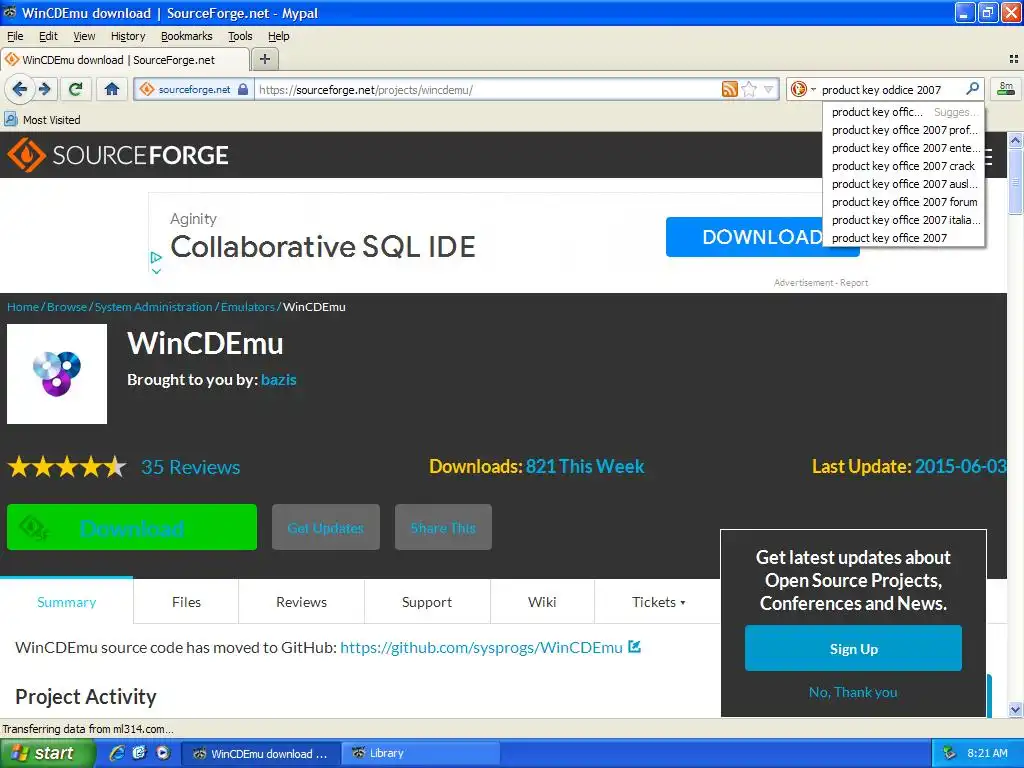The image size is (1024, 768).
Task: Expand the Tickets dropdown tab
Action: pos(658,602)
